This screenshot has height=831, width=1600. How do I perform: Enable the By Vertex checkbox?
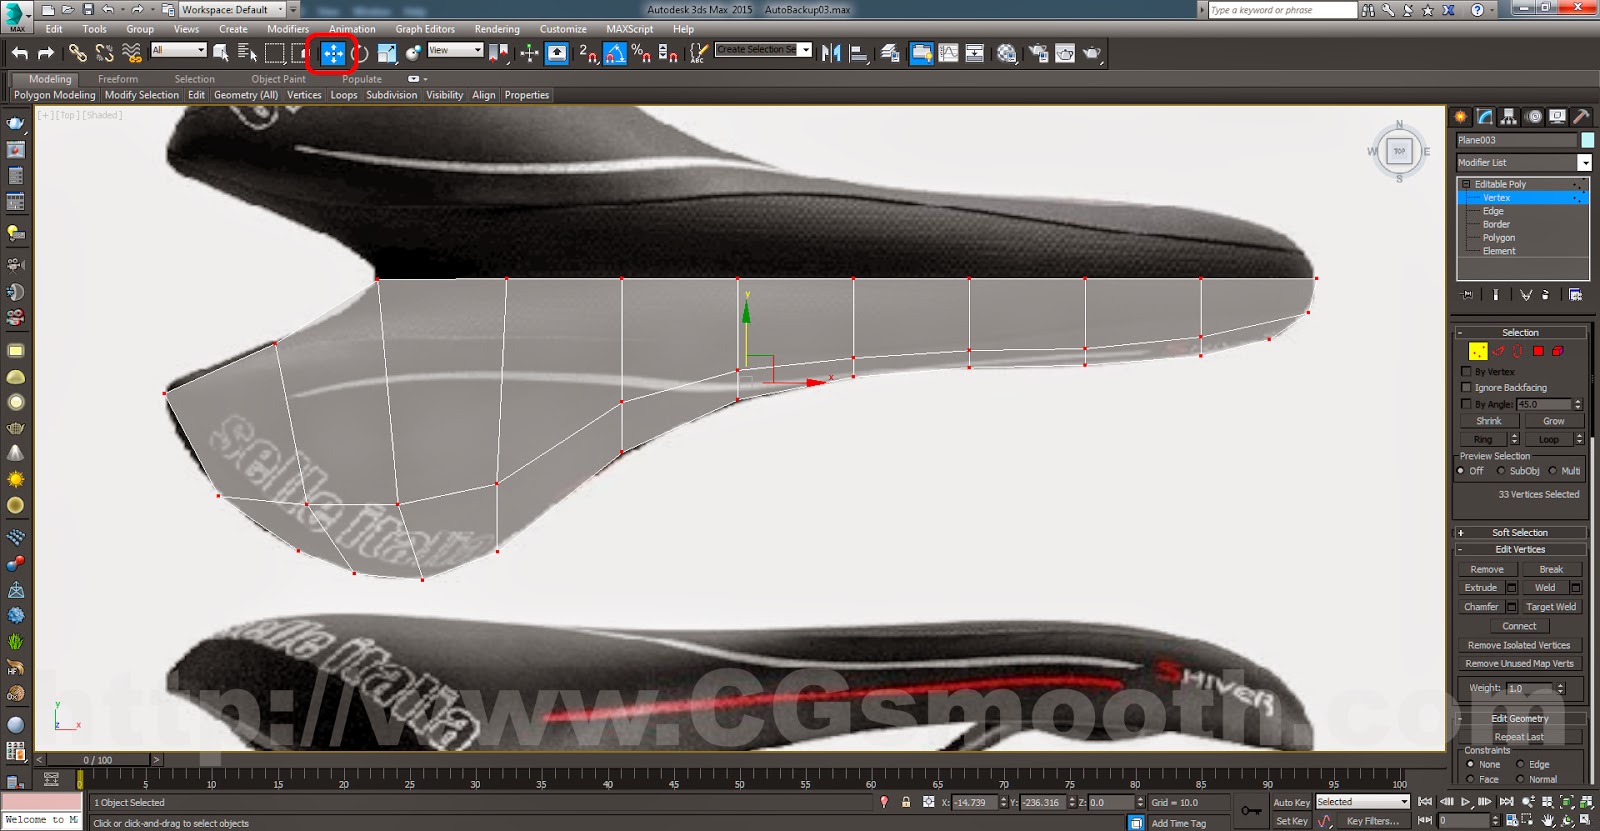pos(1466,371)
